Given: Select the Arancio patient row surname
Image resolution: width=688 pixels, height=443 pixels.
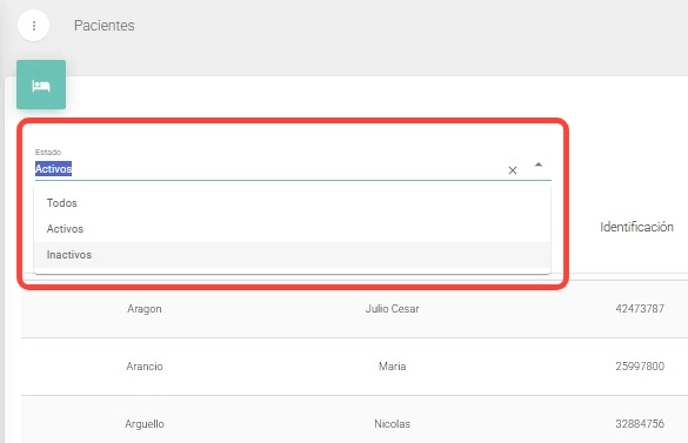Looking at the screenshot, I should click(x=144, y=367).
